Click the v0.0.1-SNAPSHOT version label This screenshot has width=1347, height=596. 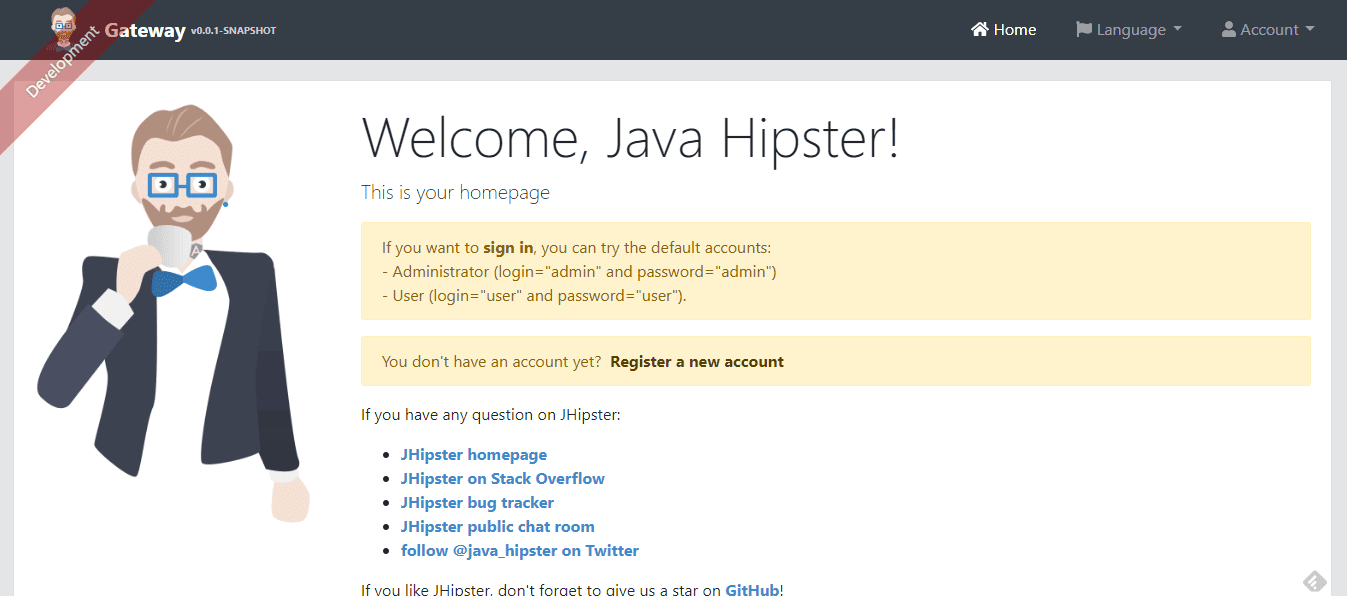[234, 31]
